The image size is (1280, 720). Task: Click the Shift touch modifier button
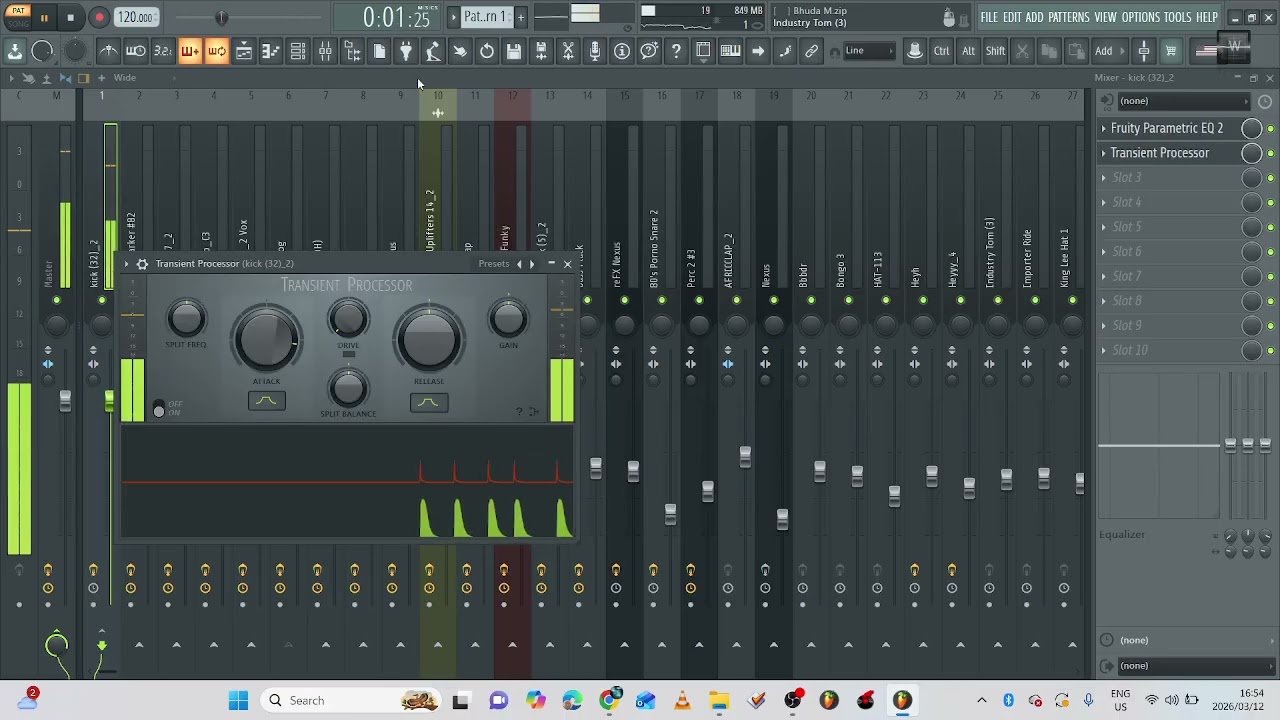point(995,51)
